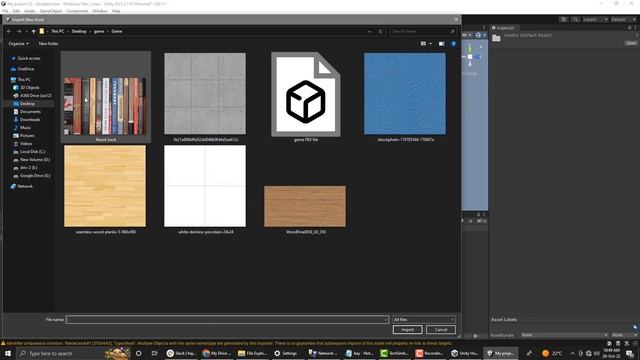Open the Organize menu
The image size is (640, 360).
(x=18, y=44)
